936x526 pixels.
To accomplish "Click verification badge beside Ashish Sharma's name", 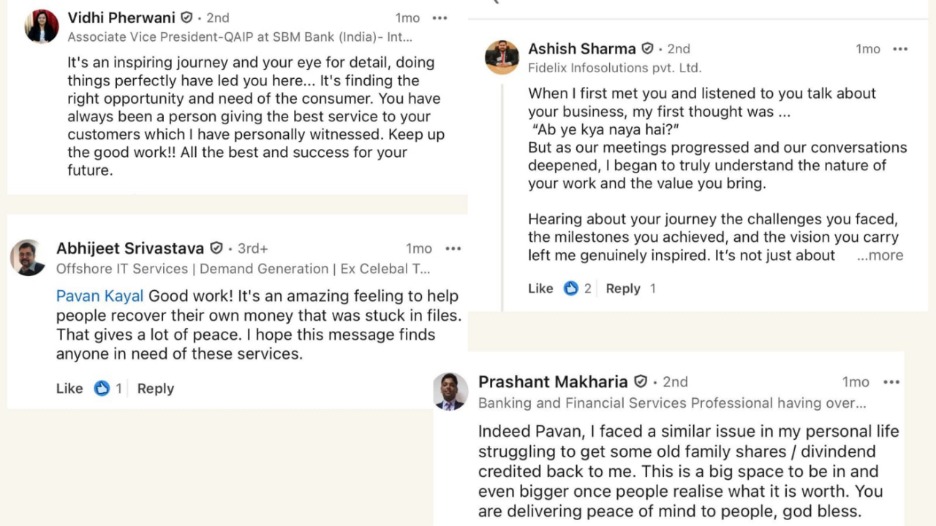I will click(647, 49).
